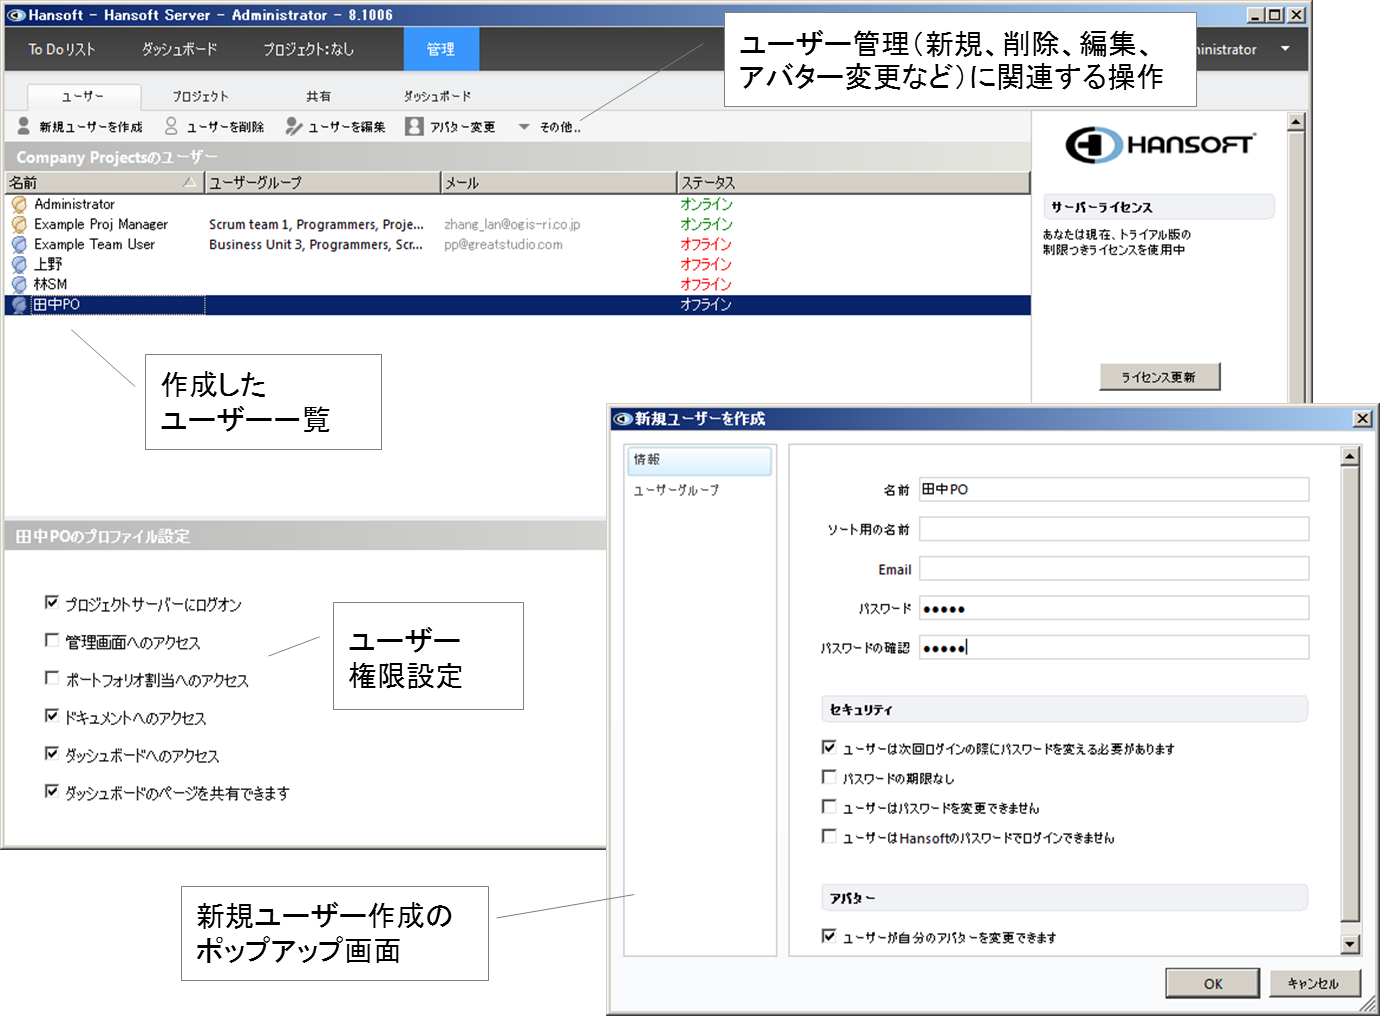
Task: Sort by ユーザーグループ column header
Action: [323, 182]
